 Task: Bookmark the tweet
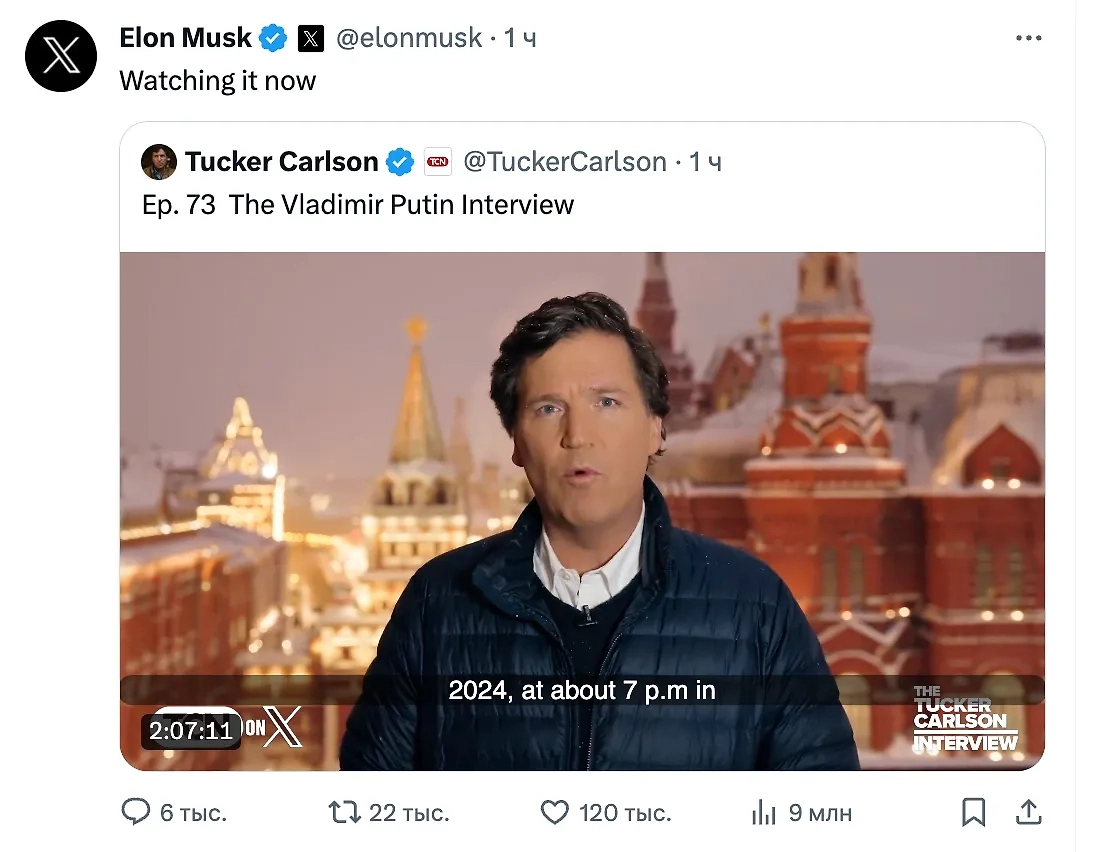(x=975, y=813)
